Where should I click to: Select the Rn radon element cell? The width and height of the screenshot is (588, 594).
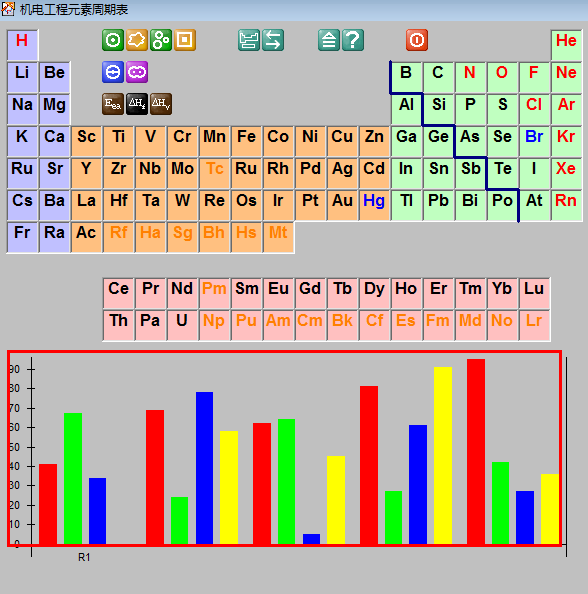tap(566, 205)
